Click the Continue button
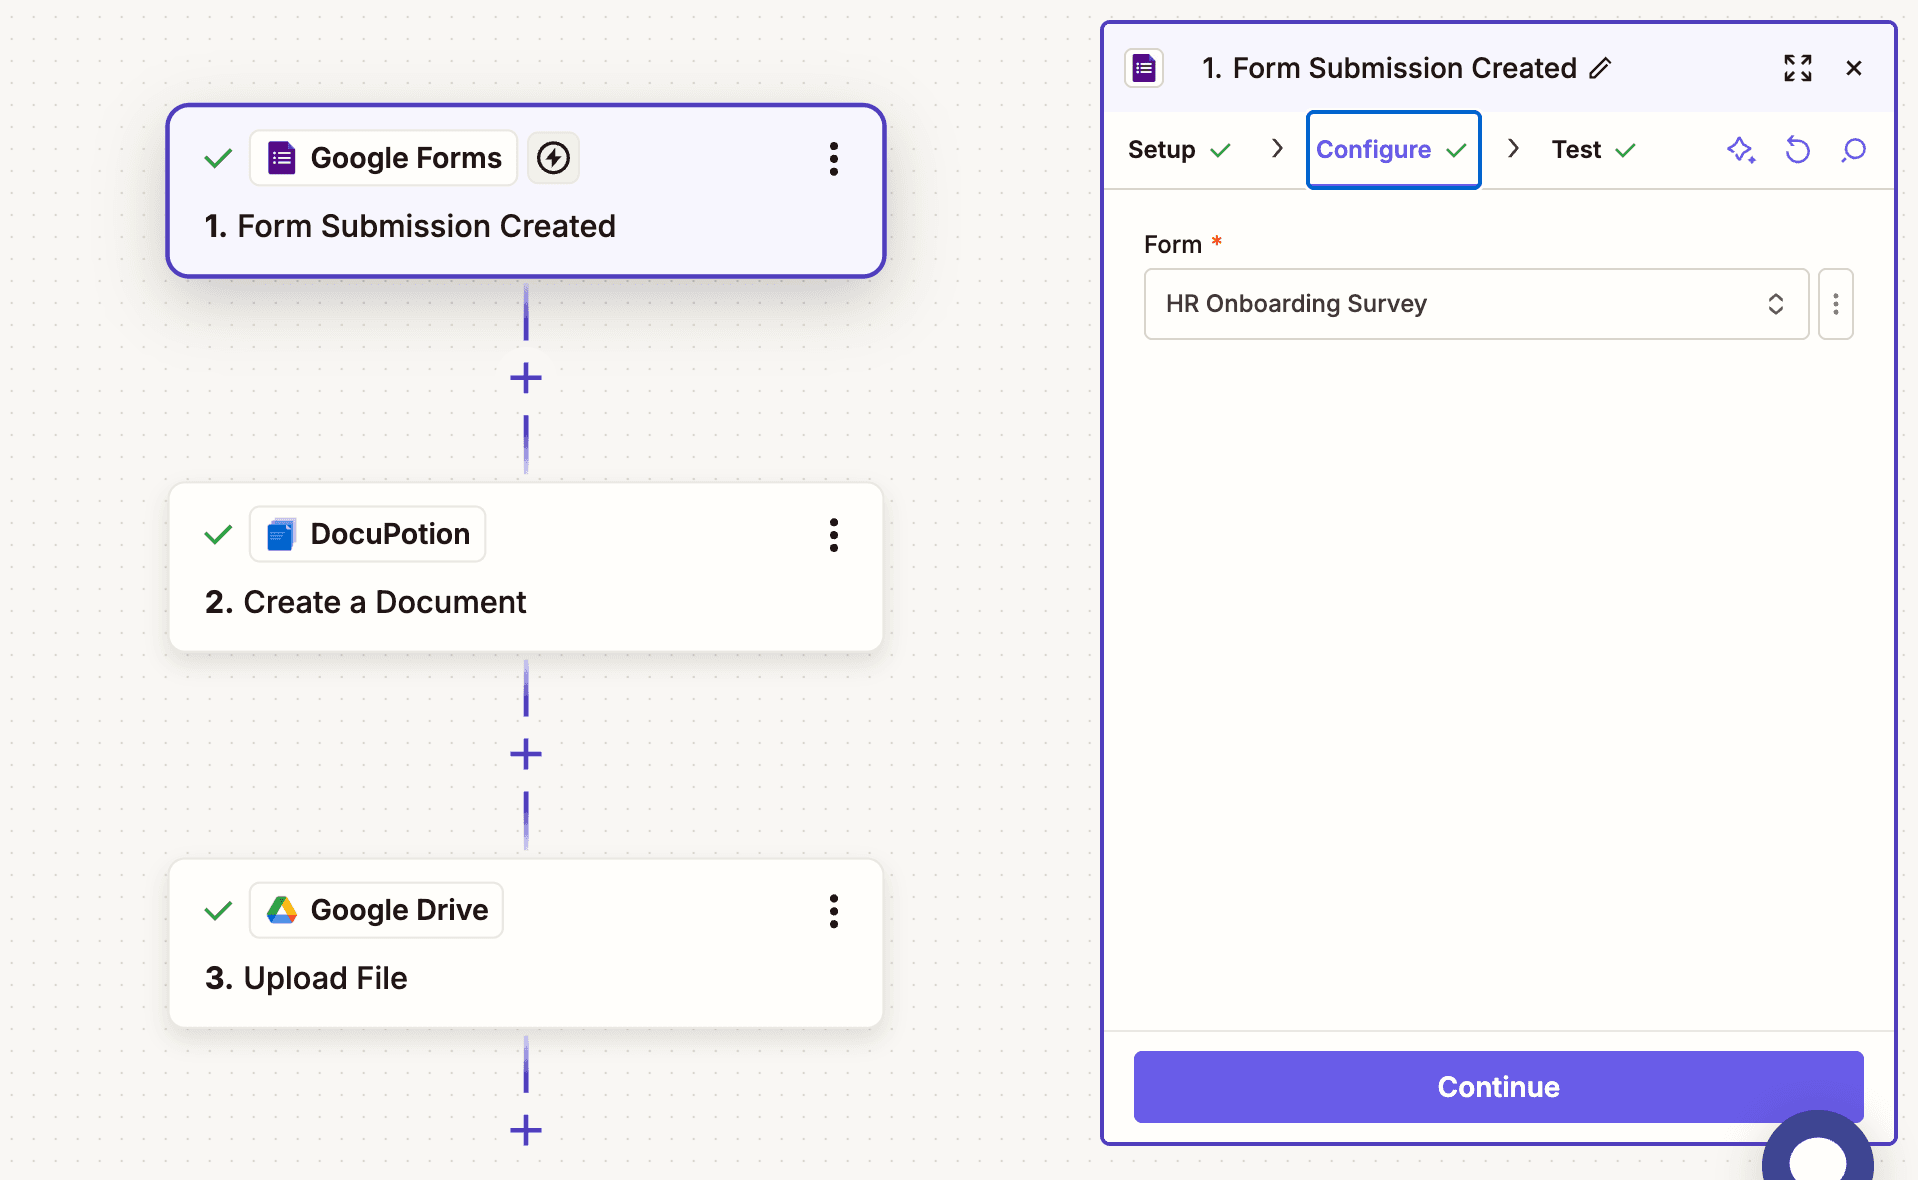 click(1498, 1087)
